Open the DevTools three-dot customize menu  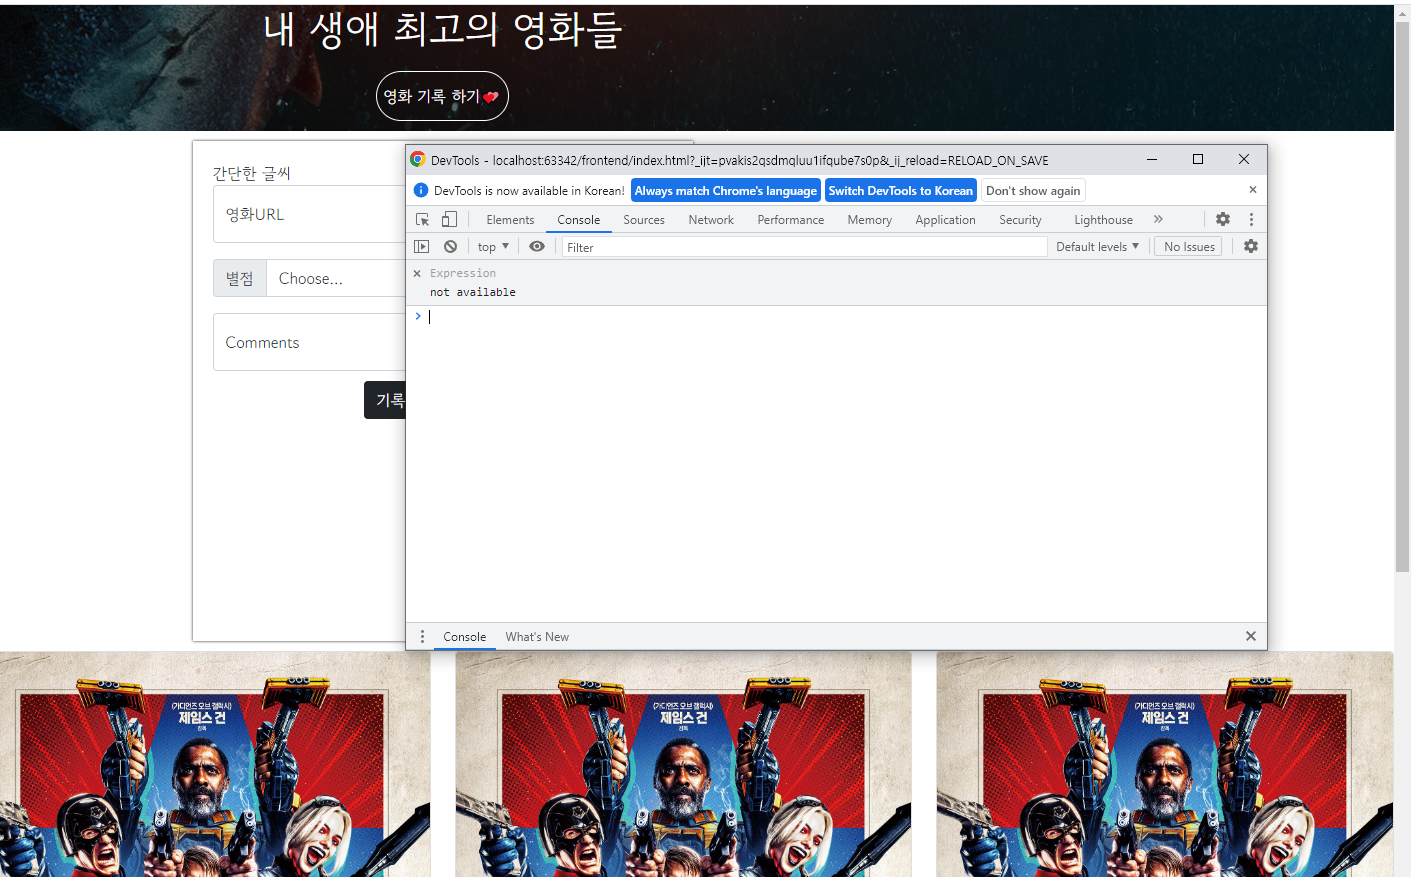(1251, 219)
